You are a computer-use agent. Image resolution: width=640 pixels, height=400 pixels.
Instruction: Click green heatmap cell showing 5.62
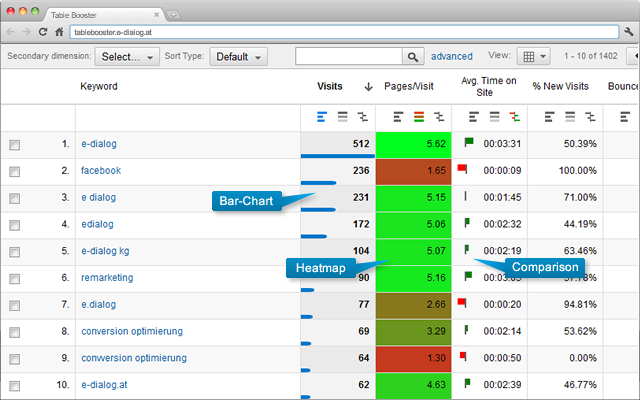point(413,145)
